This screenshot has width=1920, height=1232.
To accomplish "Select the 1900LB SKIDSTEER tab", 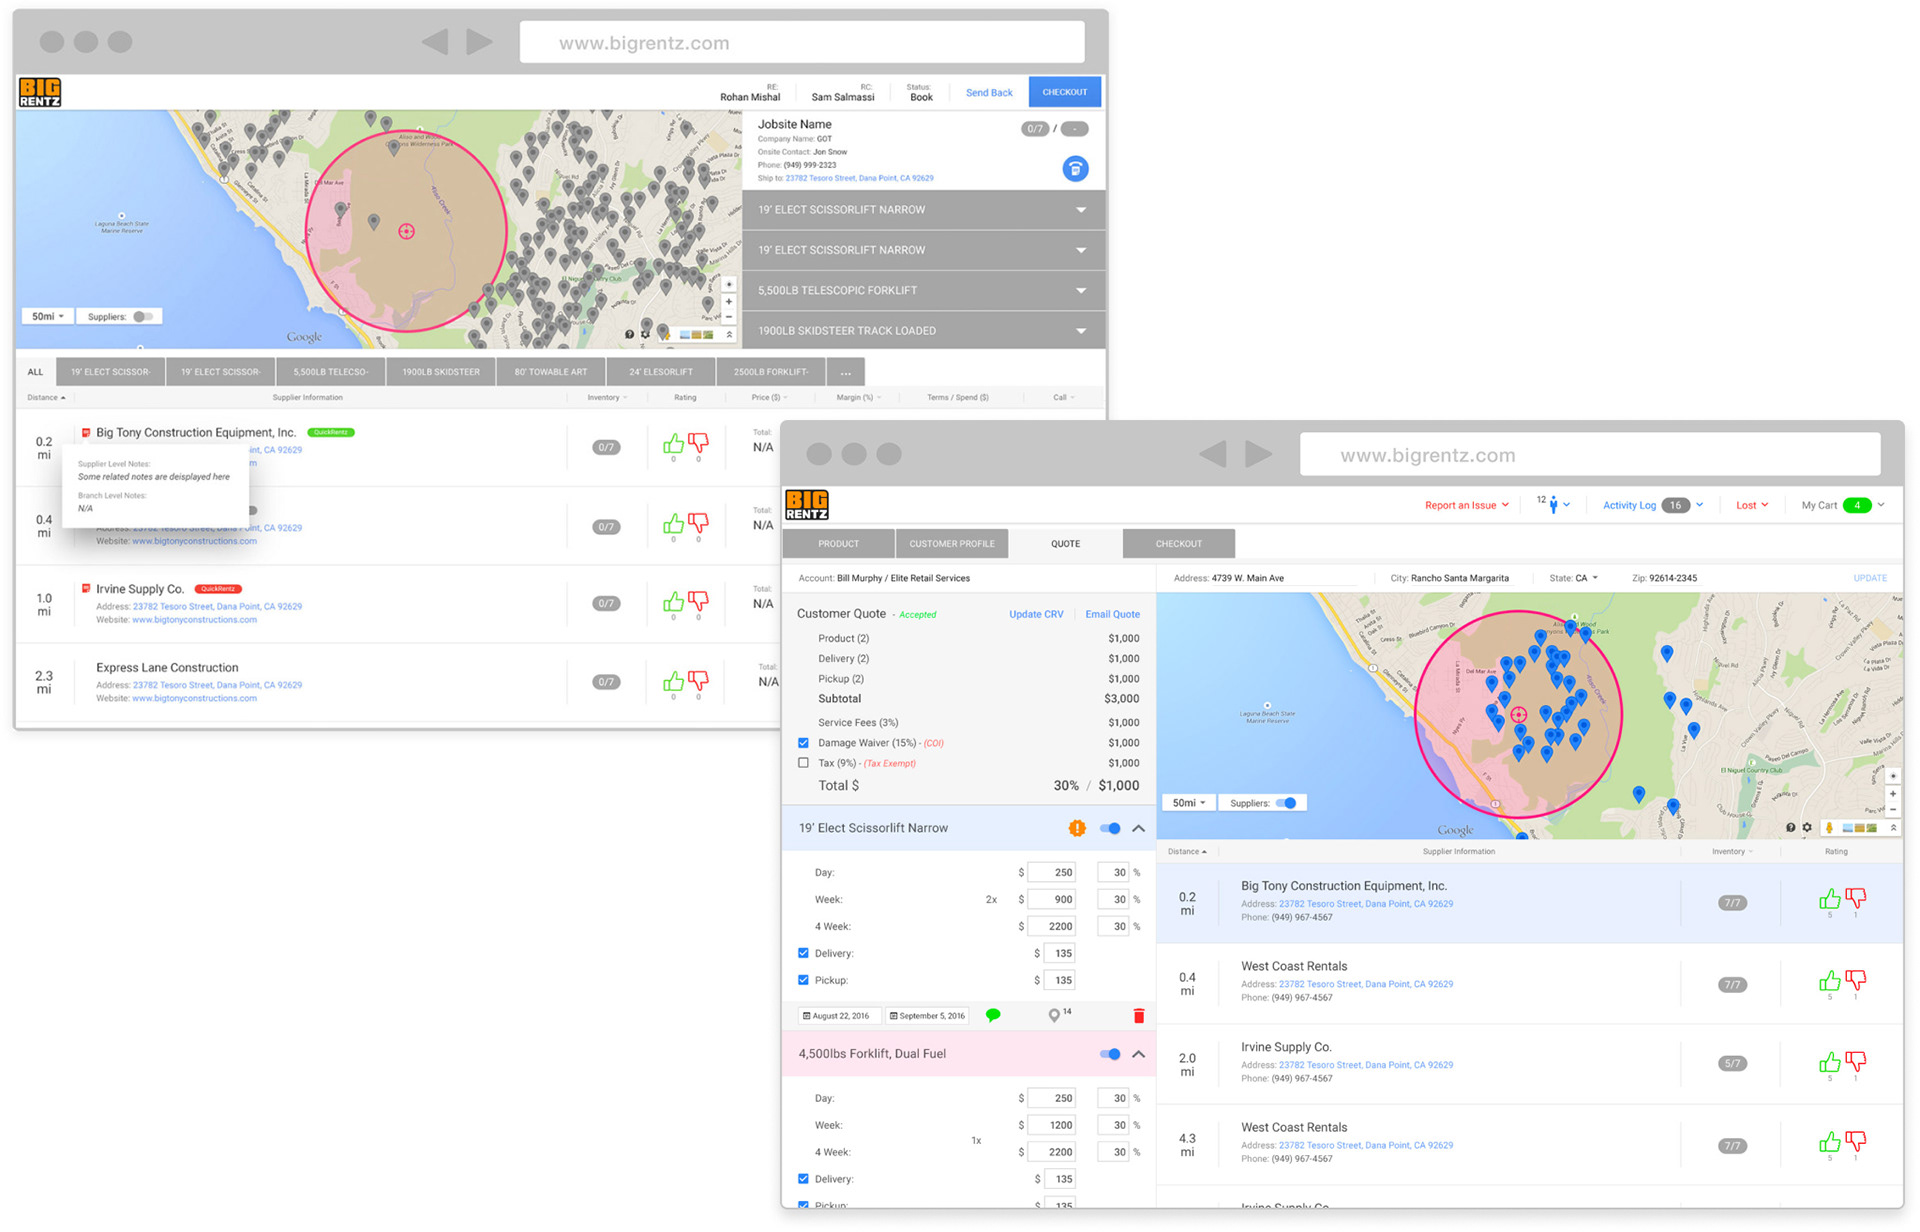I will 441,372.
